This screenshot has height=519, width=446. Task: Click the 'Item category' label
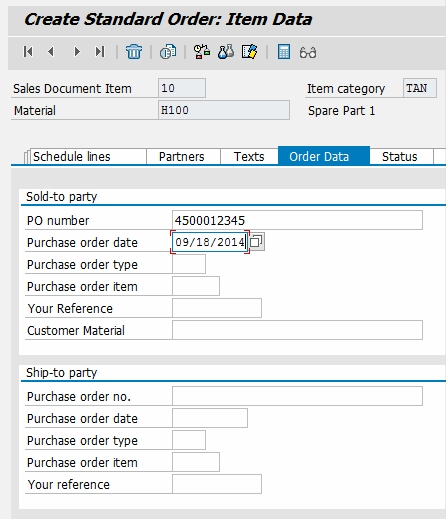346,89
